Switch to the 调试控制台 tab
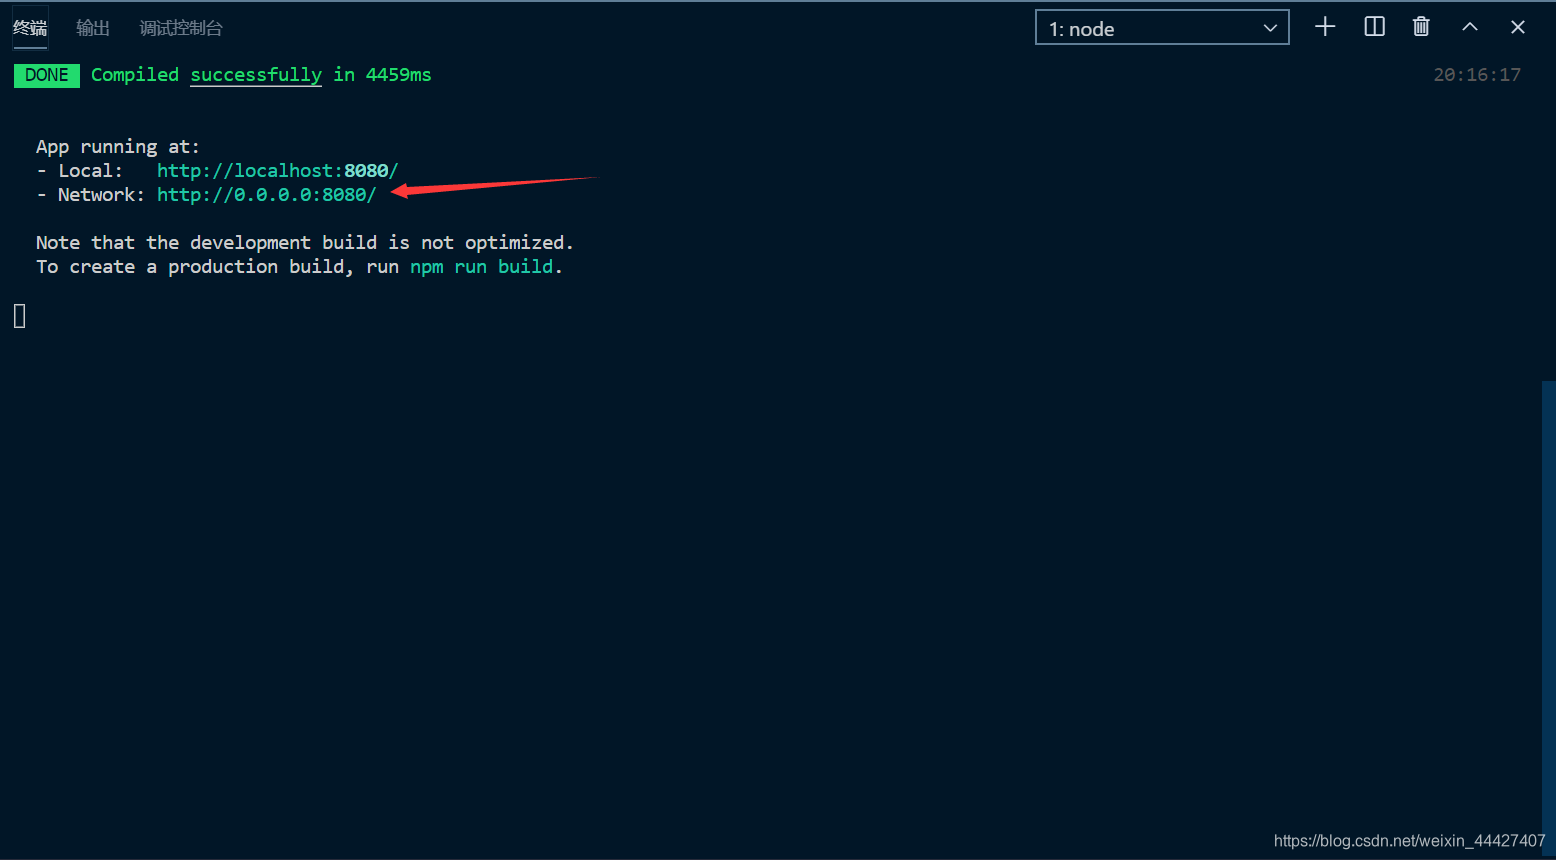The image size is (1556, 860). click(181, 28)
